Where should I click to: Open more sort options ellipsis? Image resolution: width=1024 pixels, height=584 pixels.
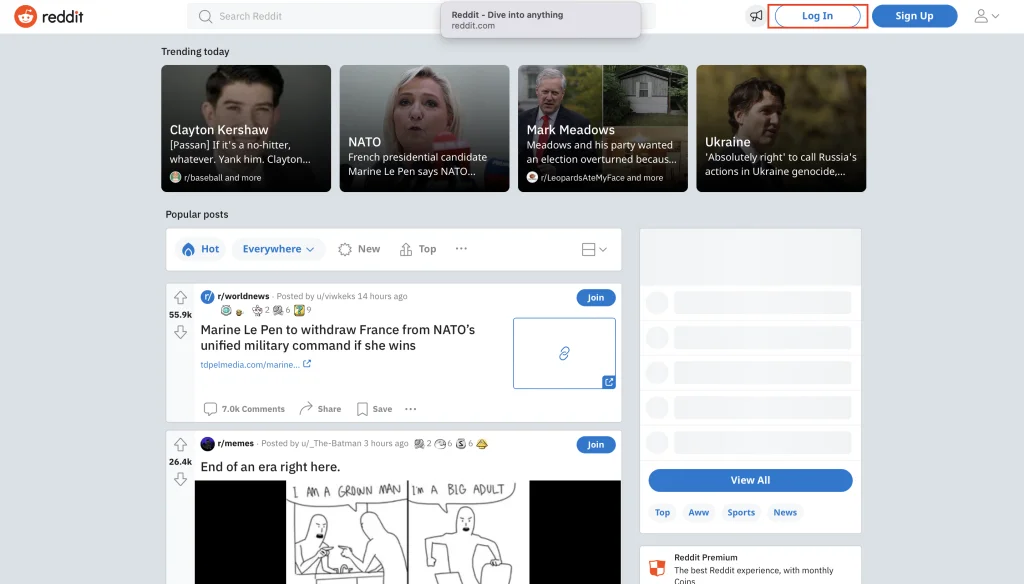(x=461, y=248)
